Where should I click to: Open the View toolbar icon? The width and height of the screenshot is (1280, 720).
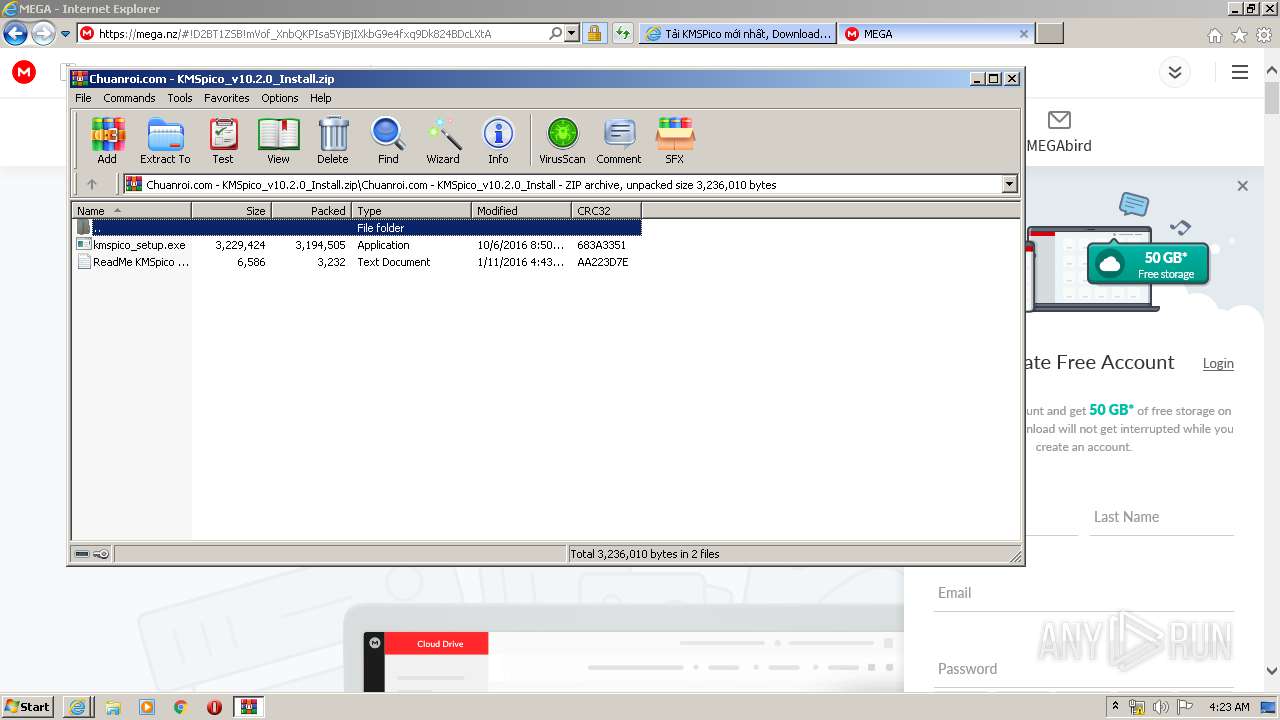278,140
